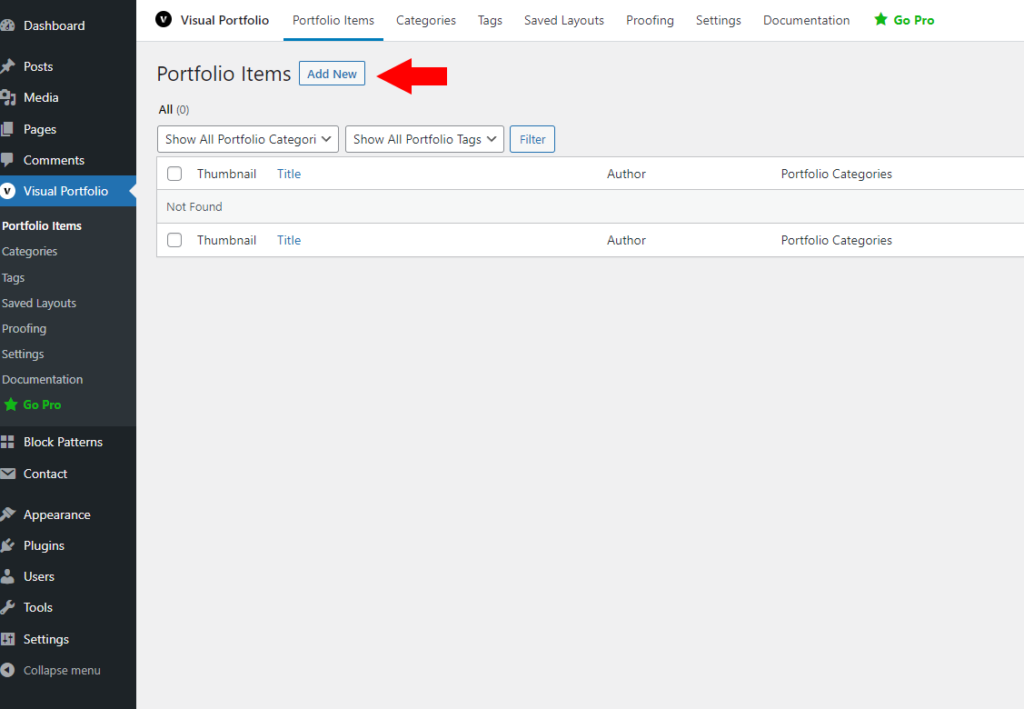Select Portfolio Items in sidebar submenu

tap(42, 226)
